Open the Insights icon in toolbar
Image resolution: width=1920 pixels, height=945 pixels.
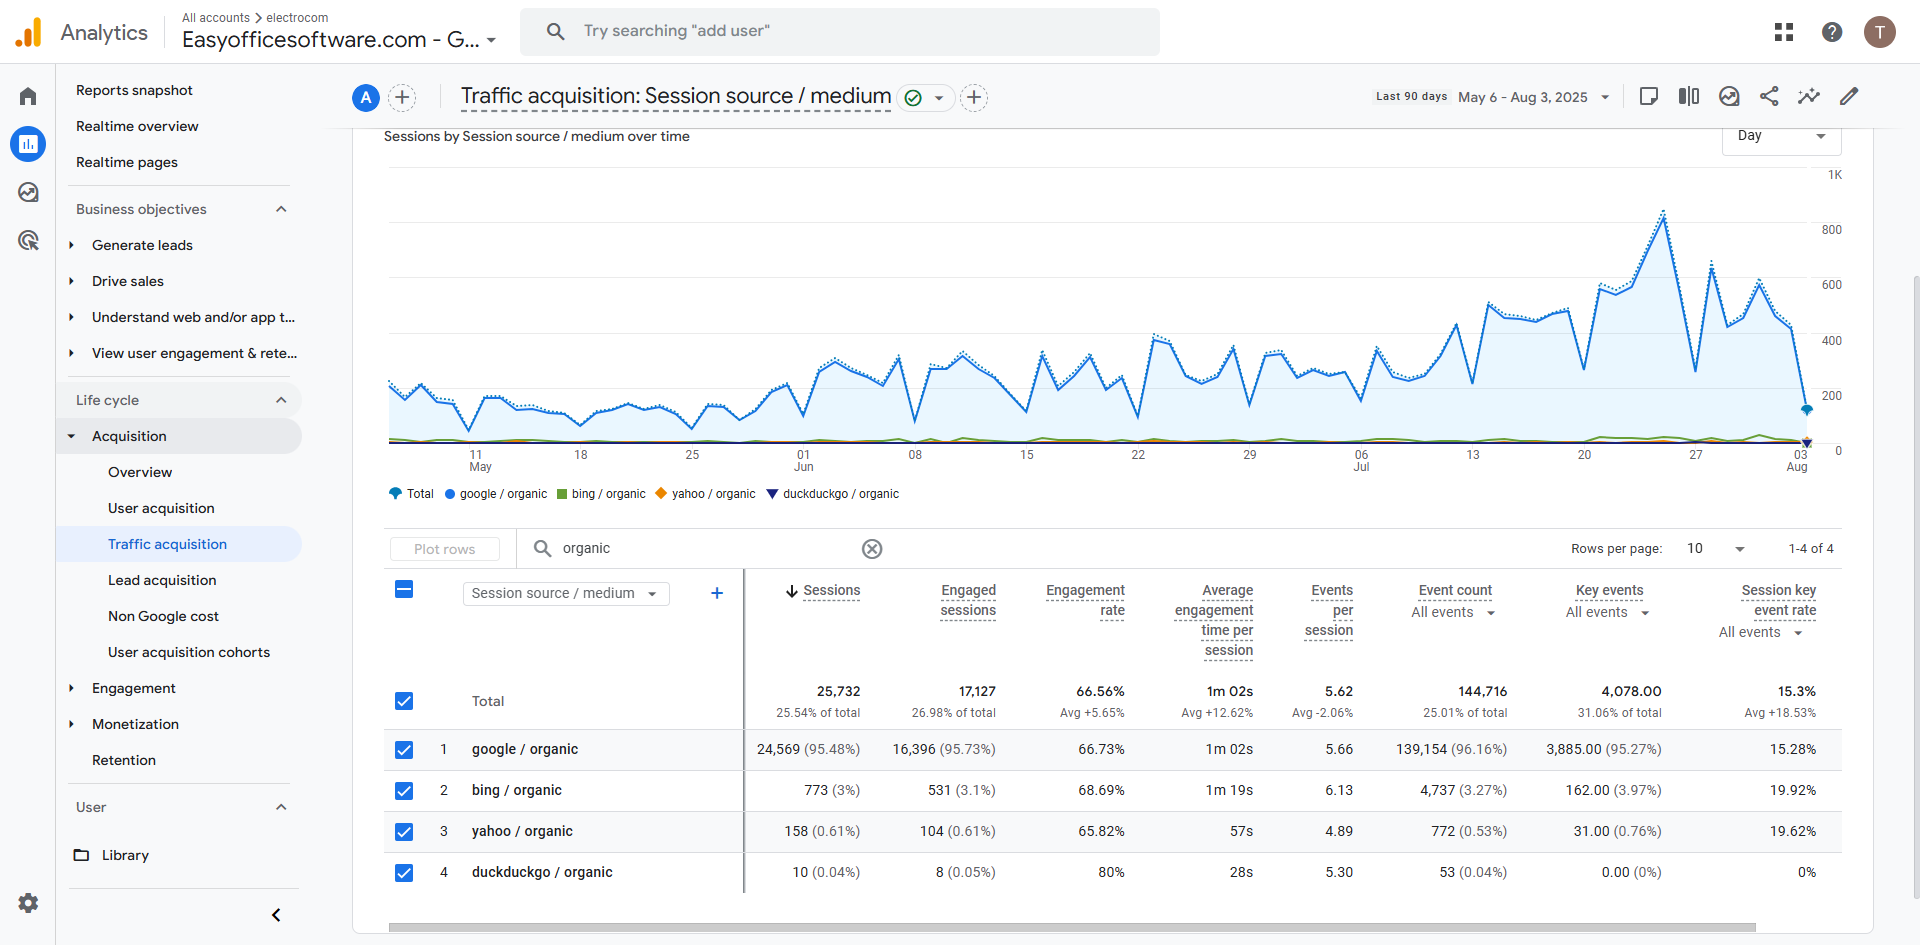[1729, 96]
